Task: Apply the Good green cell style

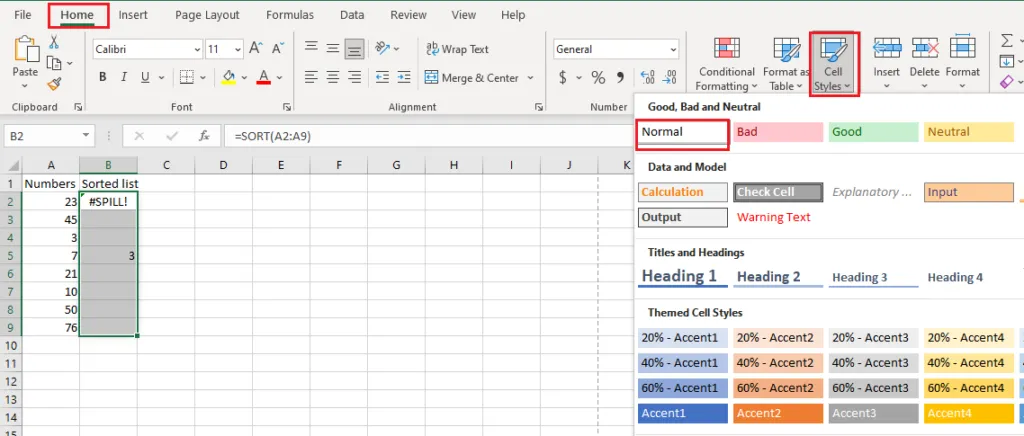Action: coord(873,132)
